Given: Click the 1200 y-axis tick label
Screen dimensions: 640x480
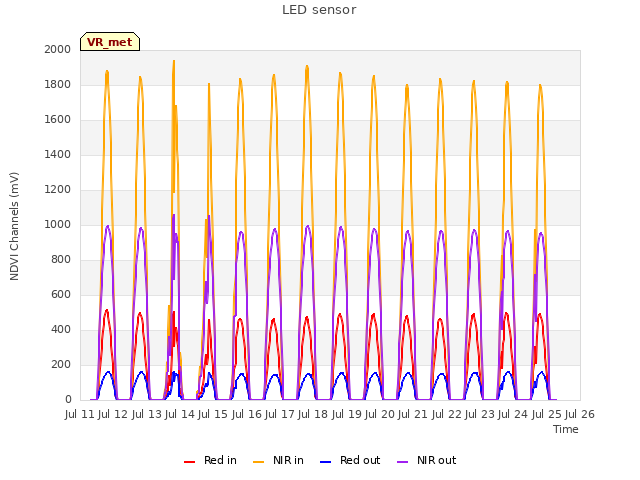Looking at the screenshot, I should click(58, 189).
